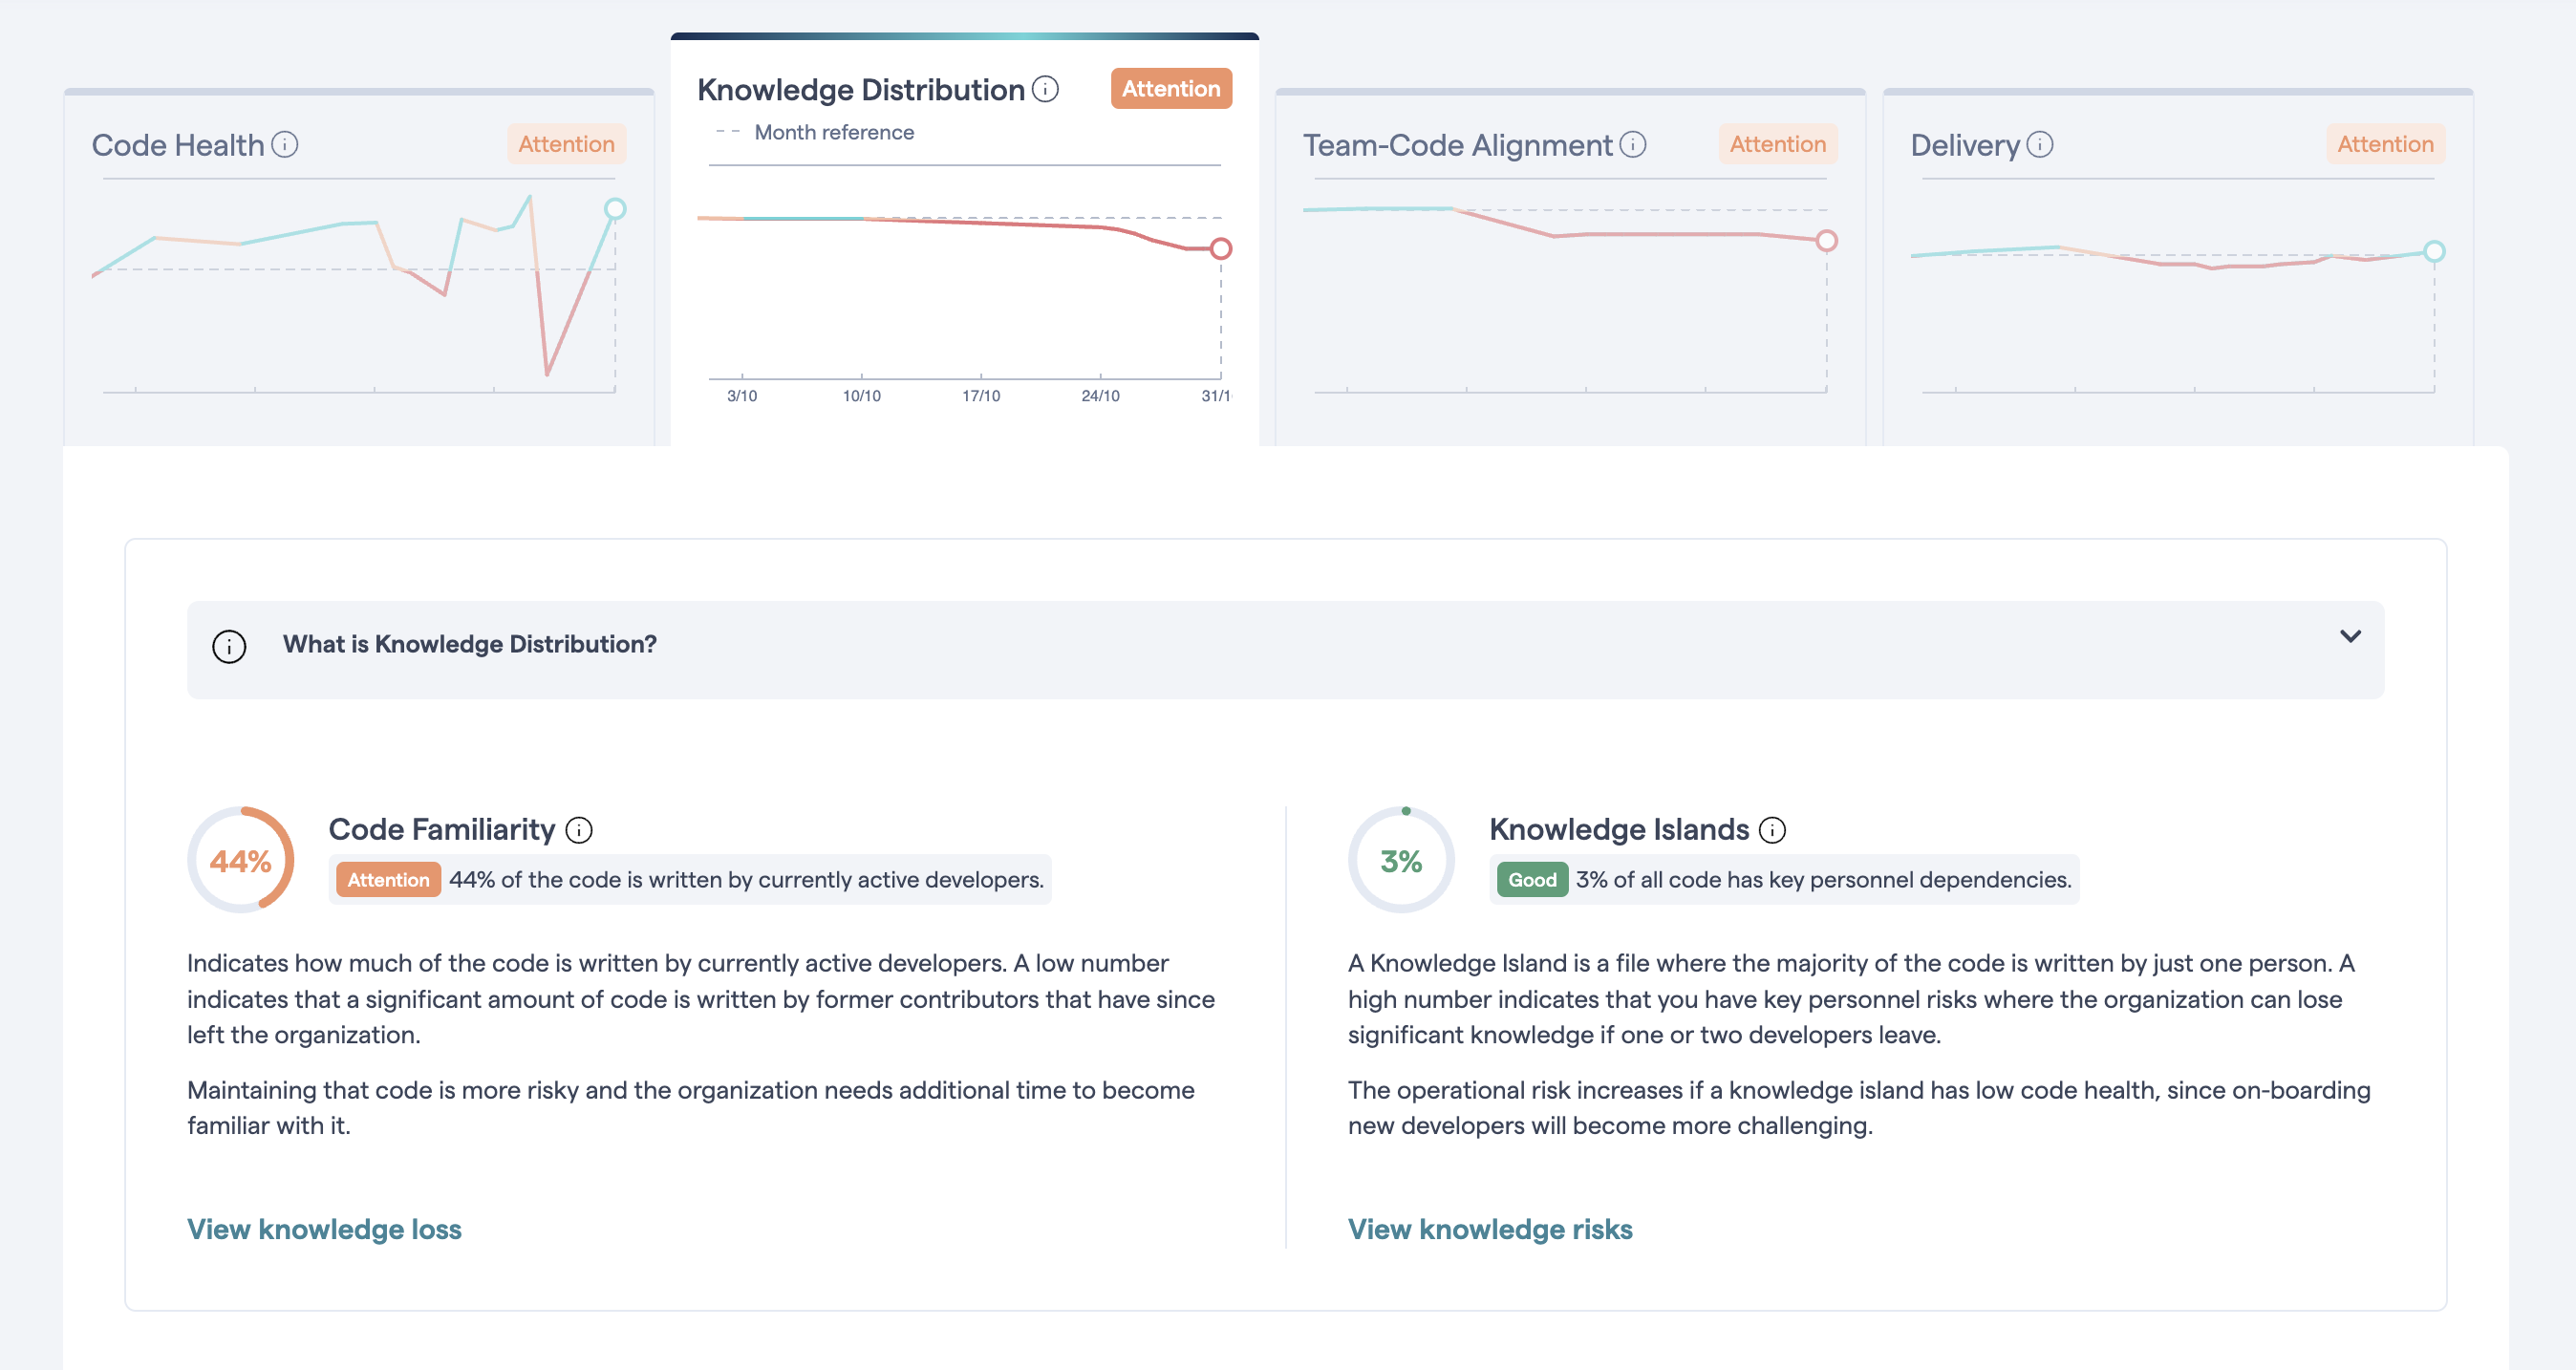Open the View knowledge risks link

click(x=1490, y=1229)
